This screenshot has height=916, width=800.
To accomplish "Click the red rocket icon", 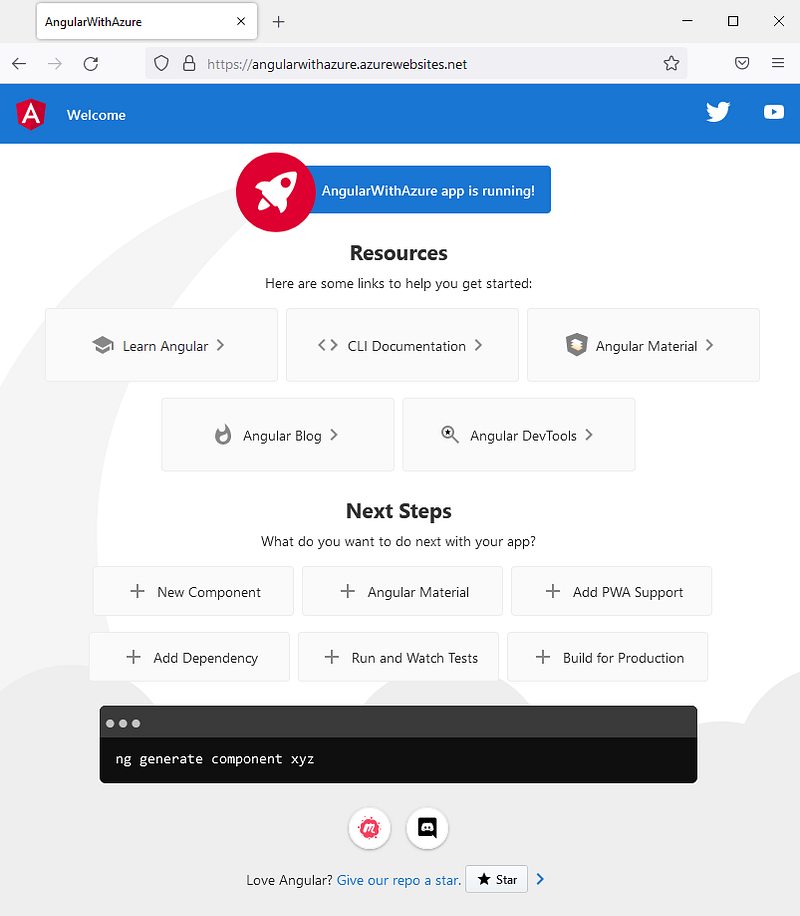I will (x=275, y=192).
